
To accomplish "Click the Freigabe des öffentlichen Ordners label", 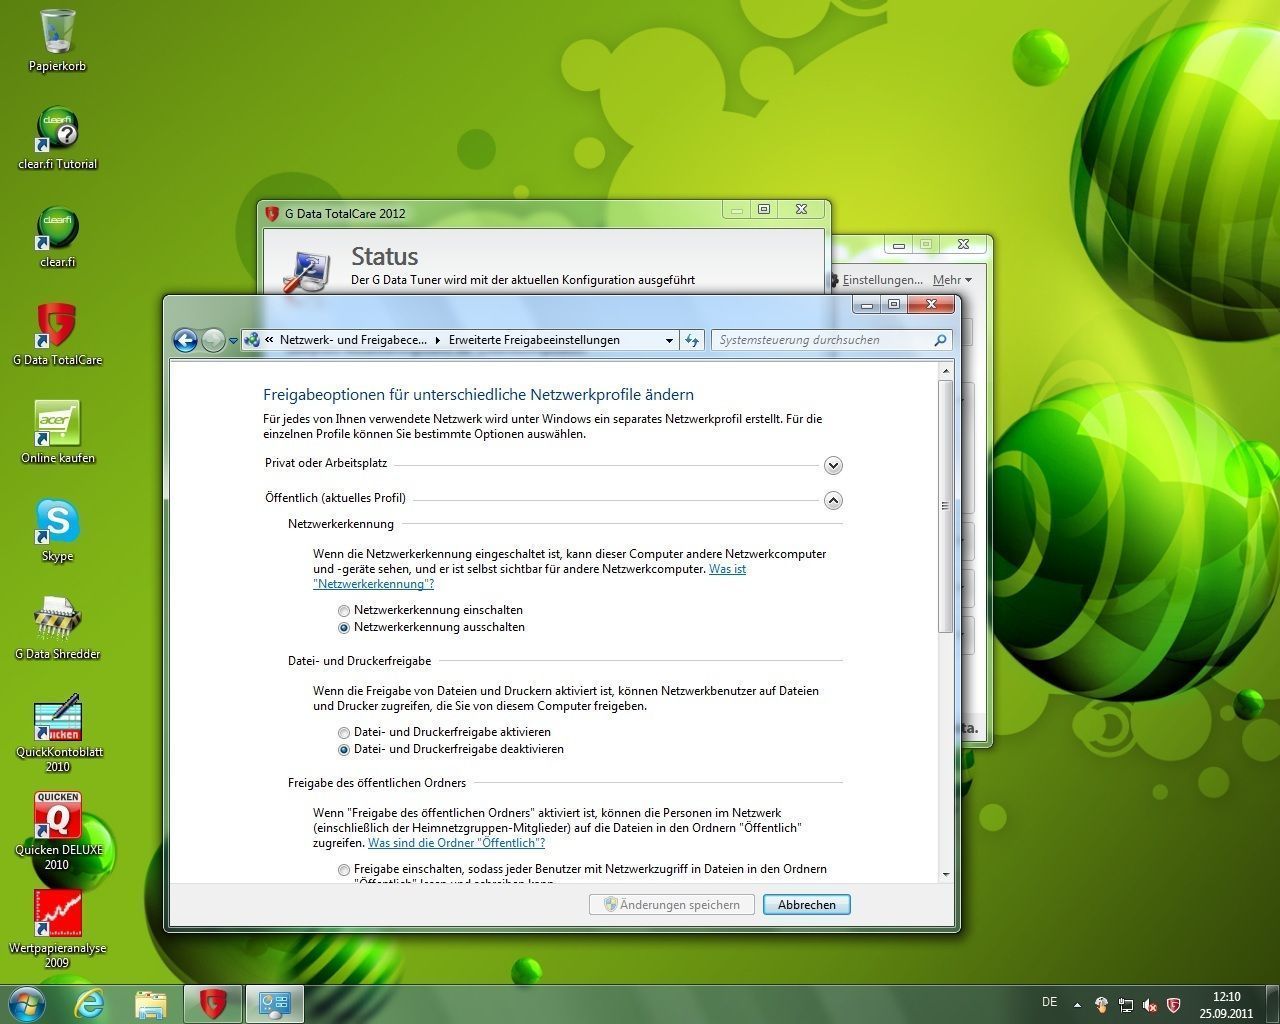I will (377, 783).
